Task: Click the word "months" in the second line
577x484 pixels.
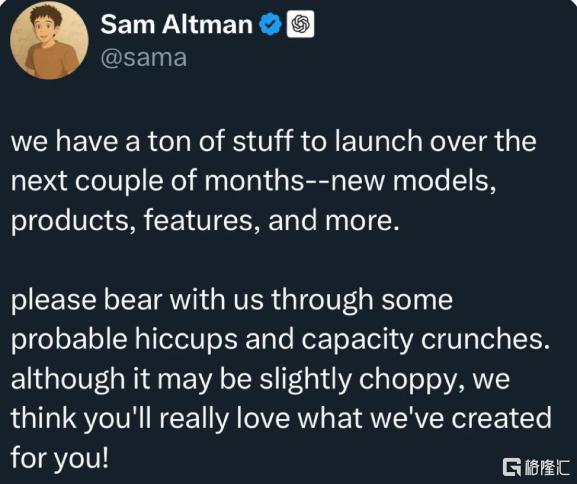Action: click(254, 181)
